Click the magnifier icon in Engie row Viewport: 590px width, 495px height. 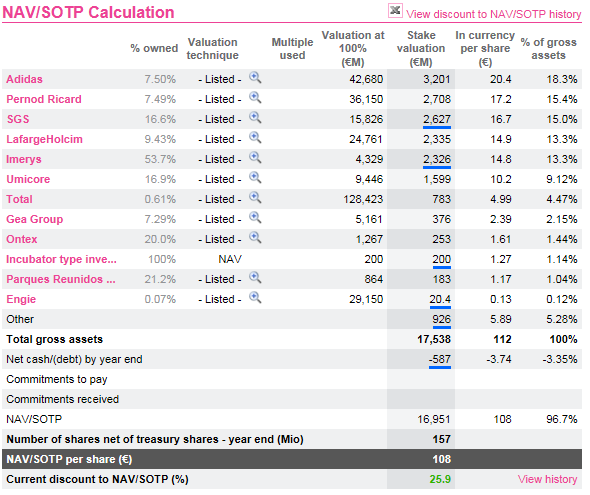255,298
